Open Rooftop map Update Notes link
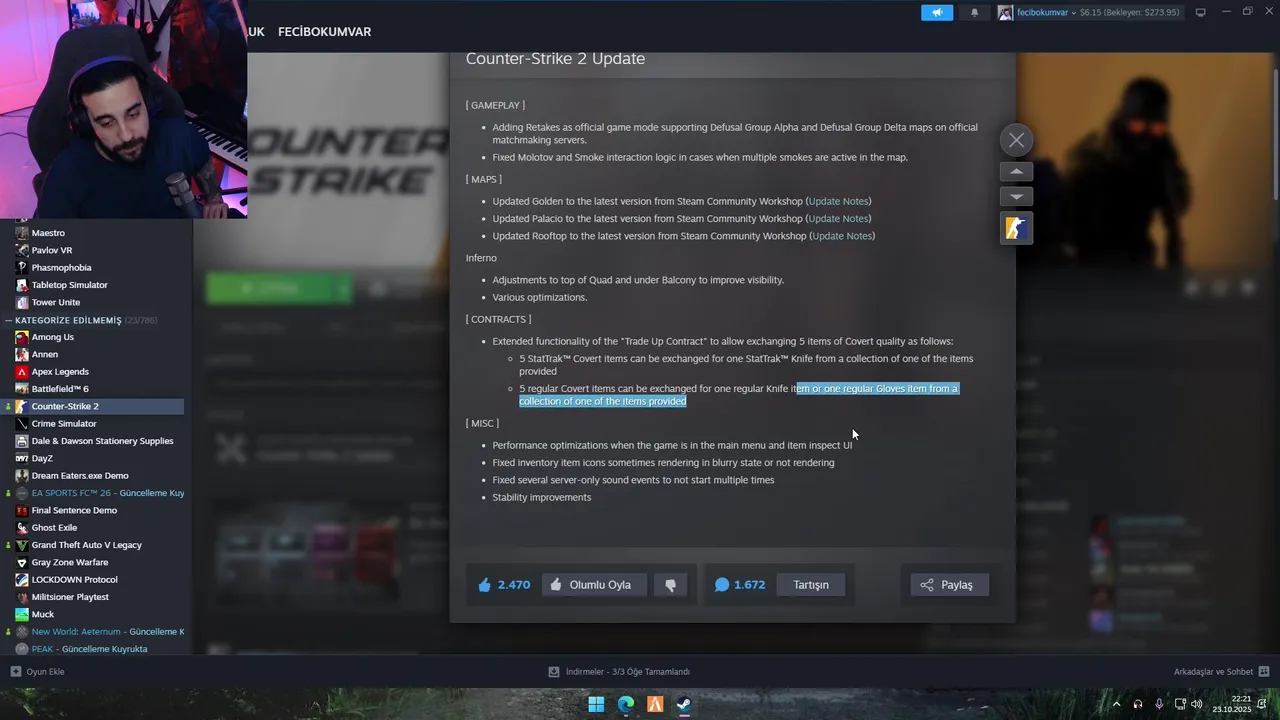 click(842, 236)
